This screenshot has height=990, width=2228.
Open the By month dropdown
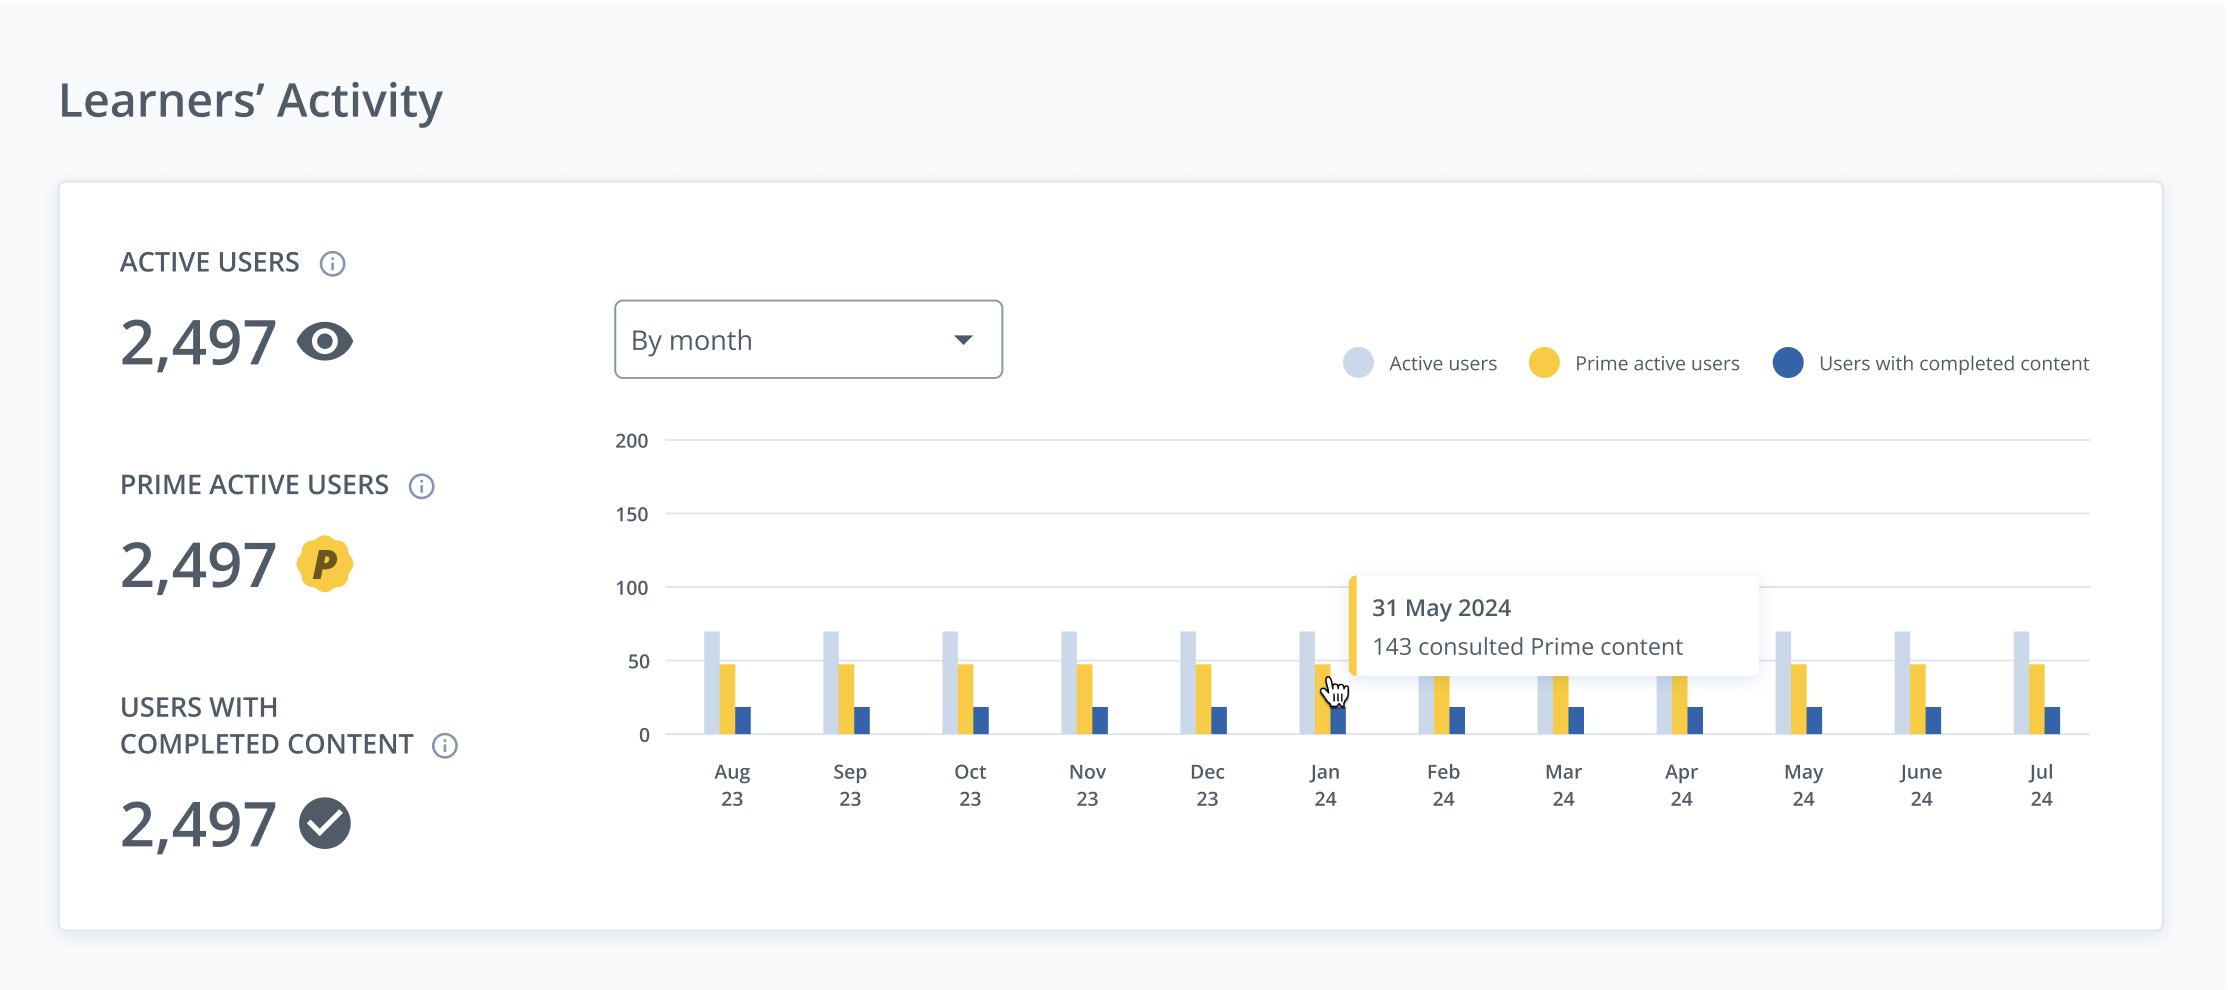[808, 340]
